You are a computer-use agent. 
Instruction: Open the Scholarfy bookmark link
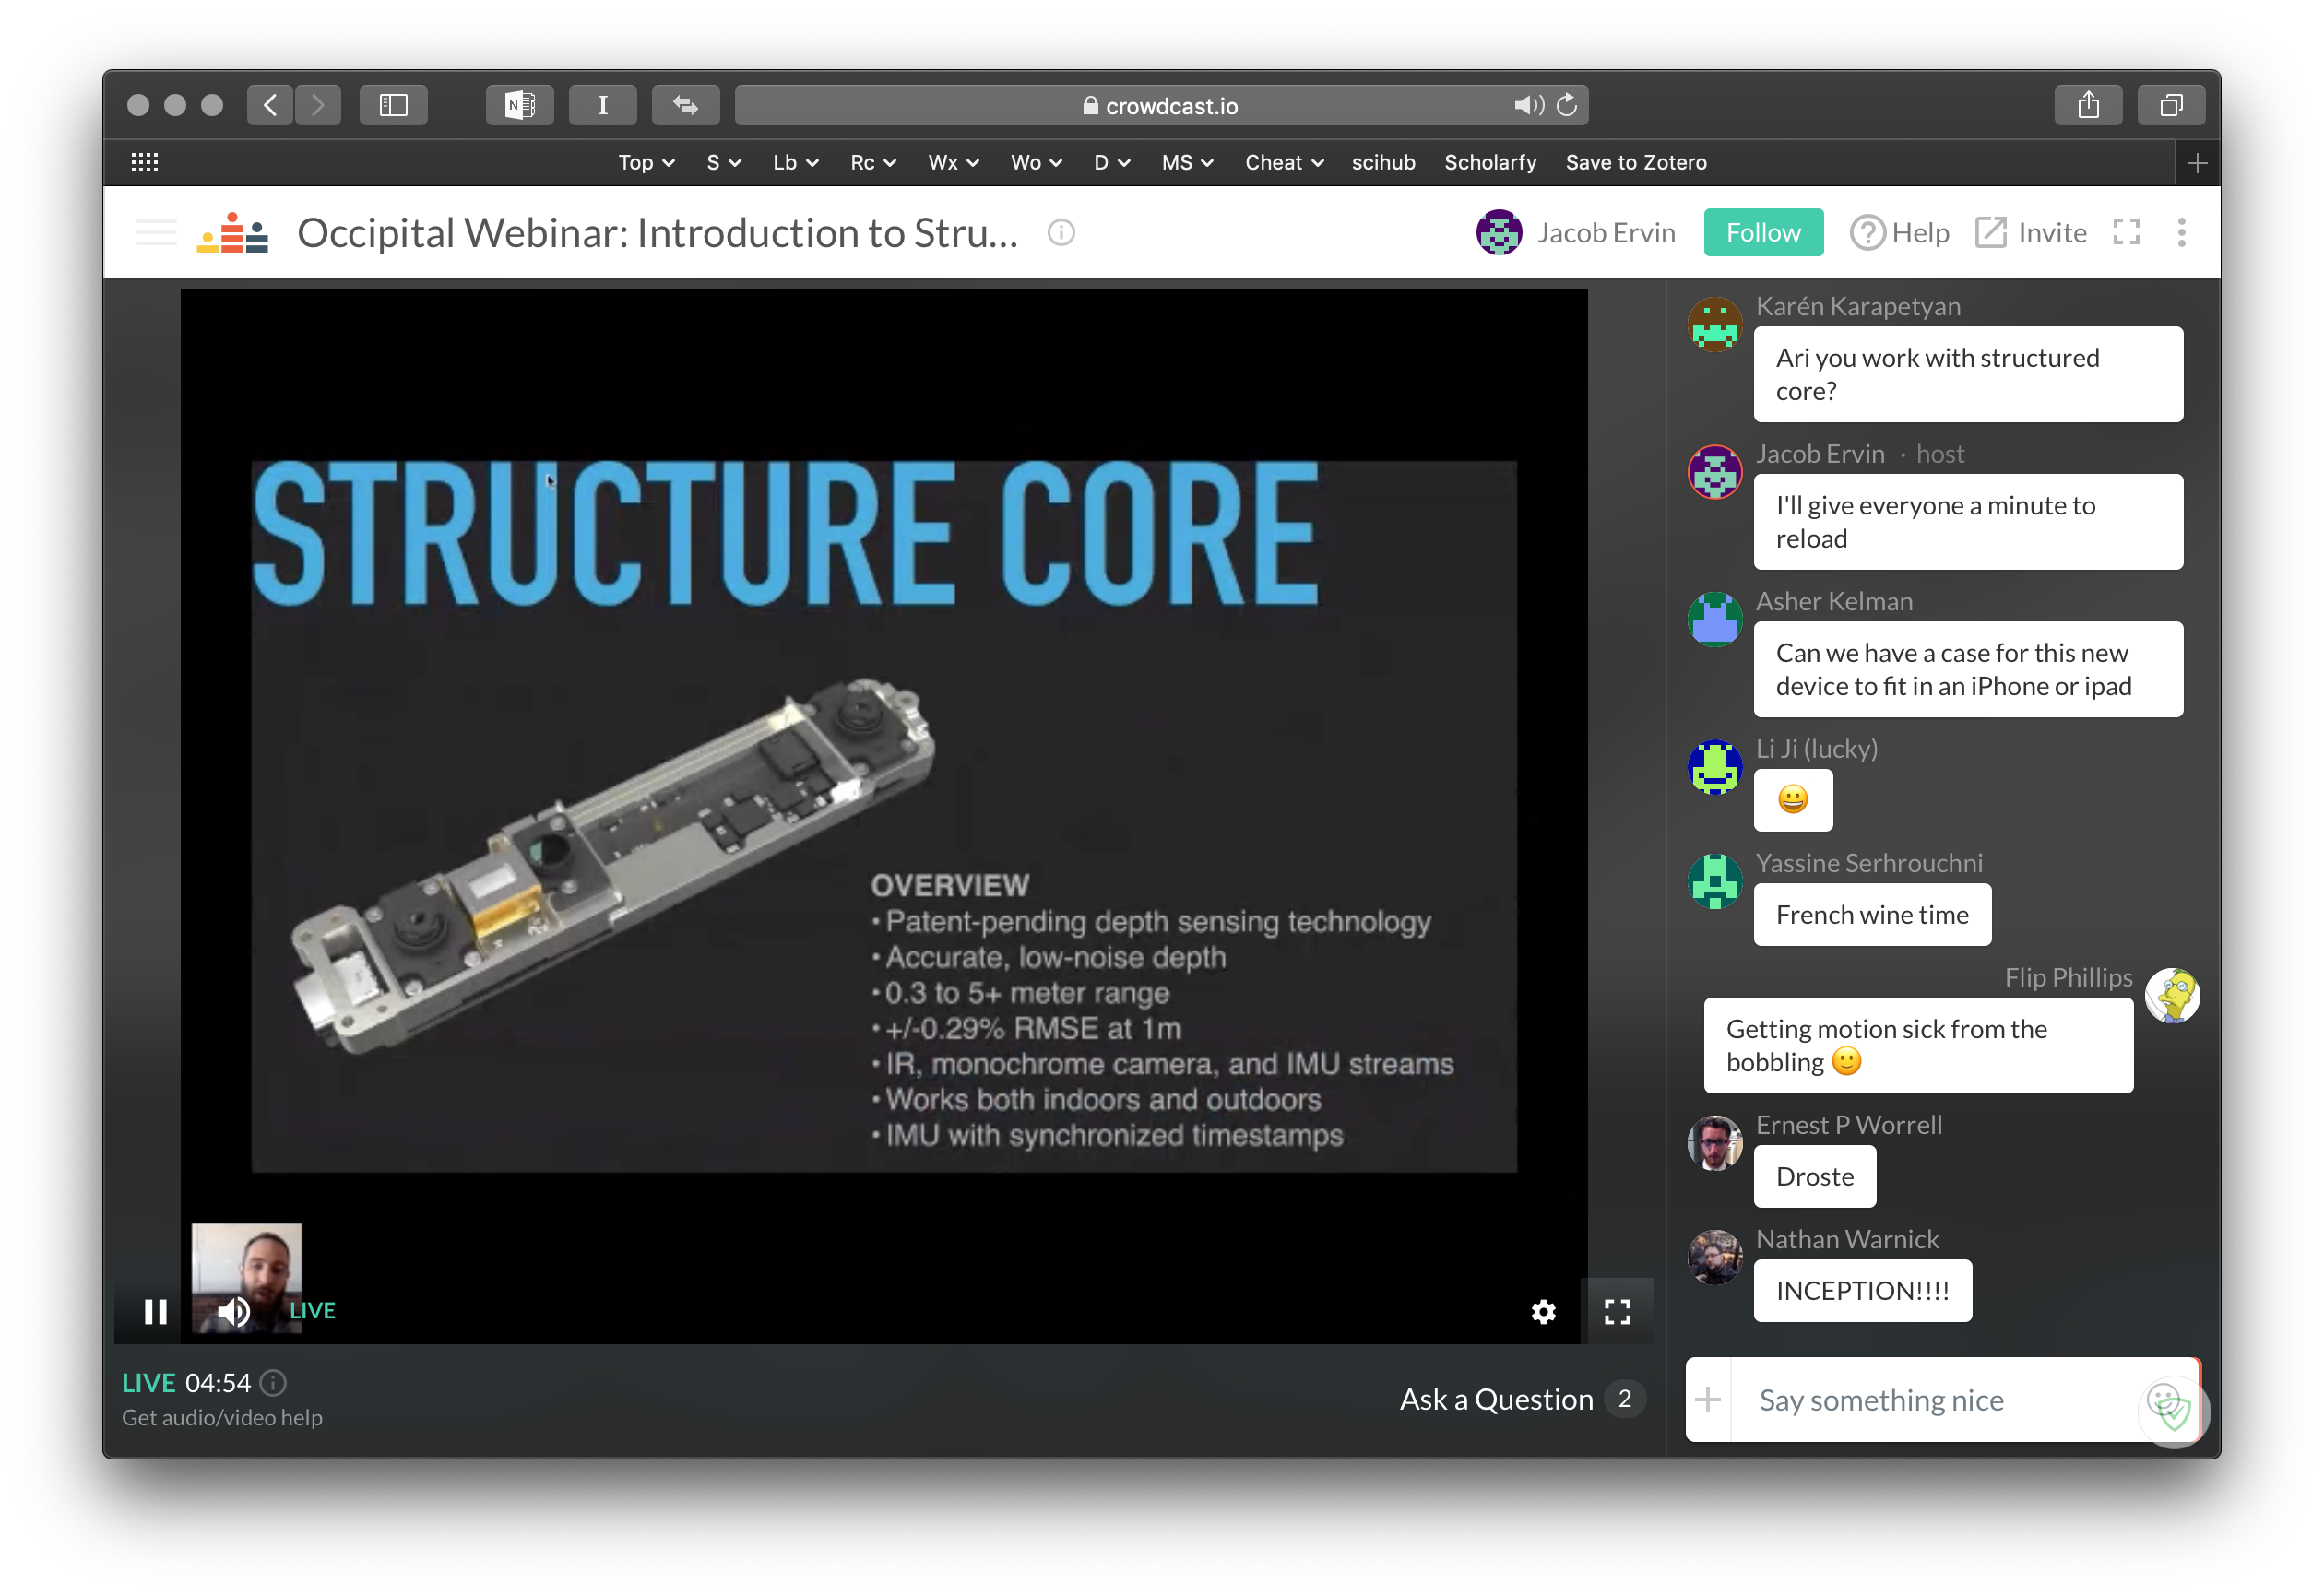pos(1487,160)
